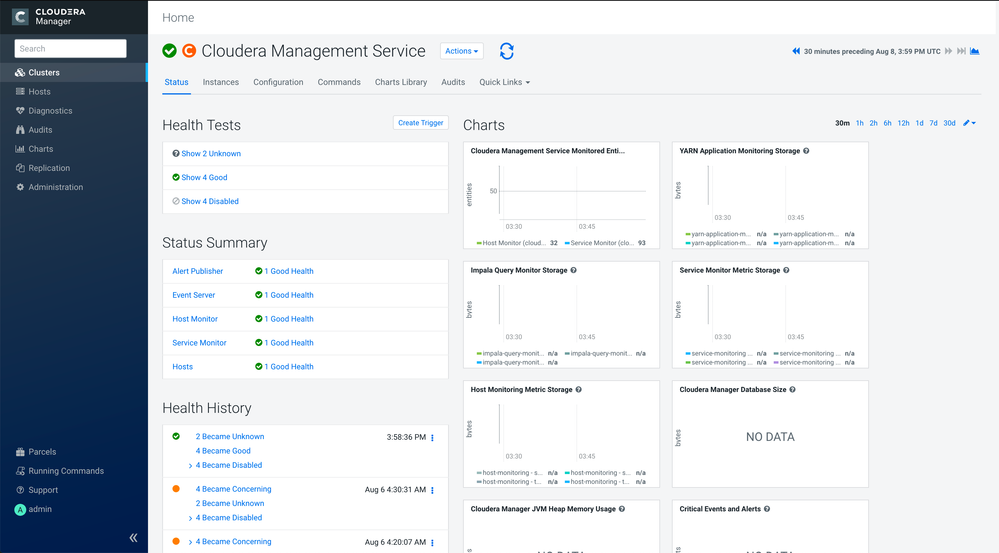Open the Charts Library tab
Image resolution: width=999 pixels, height=553 pixels.
[401, 82]
